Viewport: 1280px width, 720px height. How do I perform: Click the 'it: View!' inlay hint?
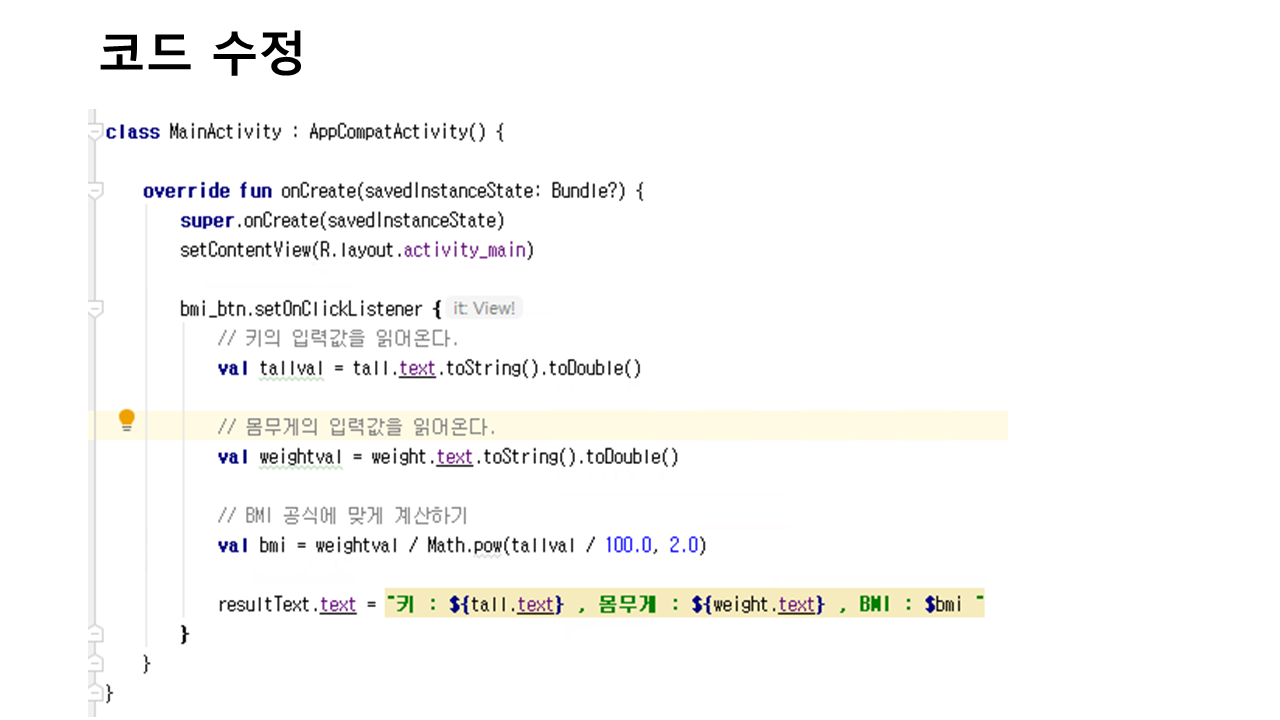click(x=484, y=309)
